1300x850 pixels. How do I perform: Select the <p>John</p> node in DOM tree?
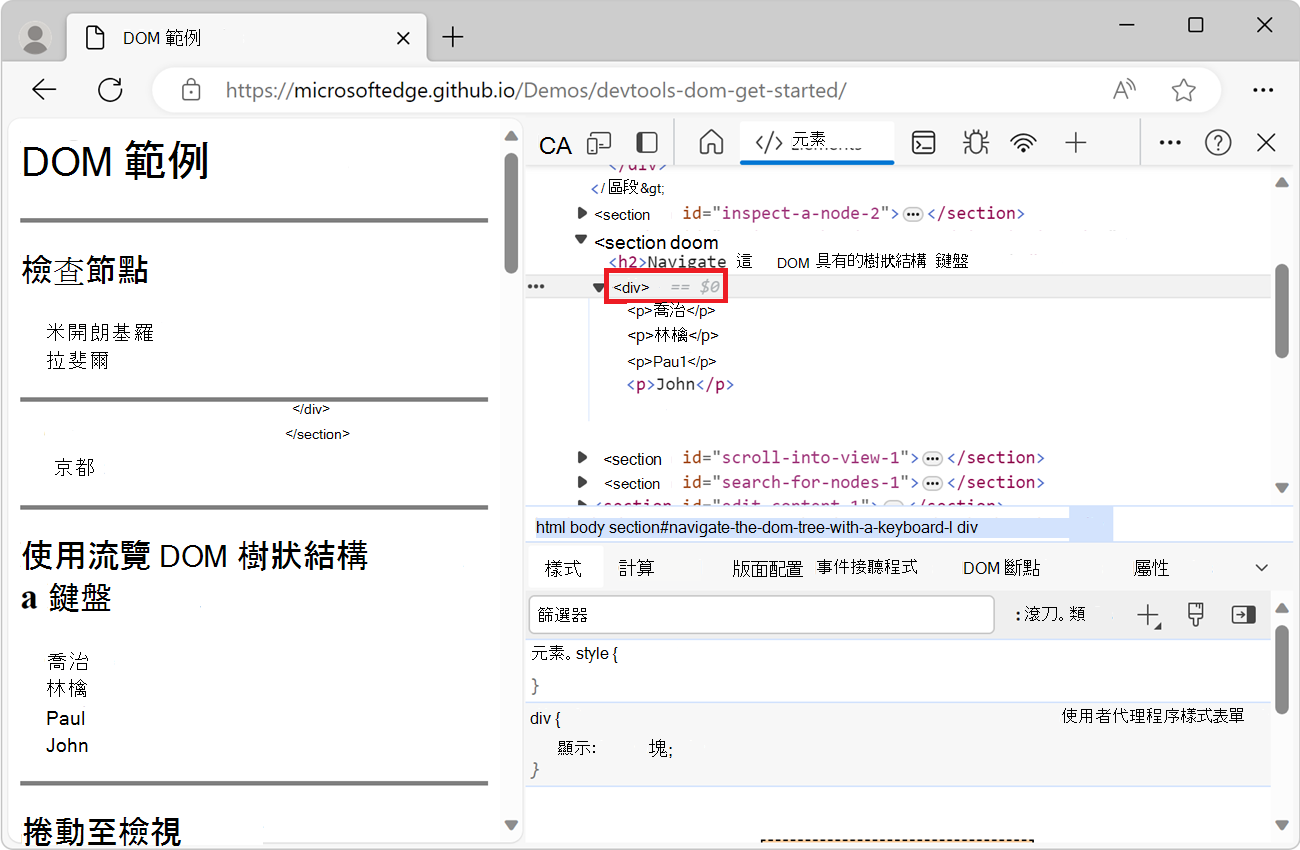coord(681,385)
